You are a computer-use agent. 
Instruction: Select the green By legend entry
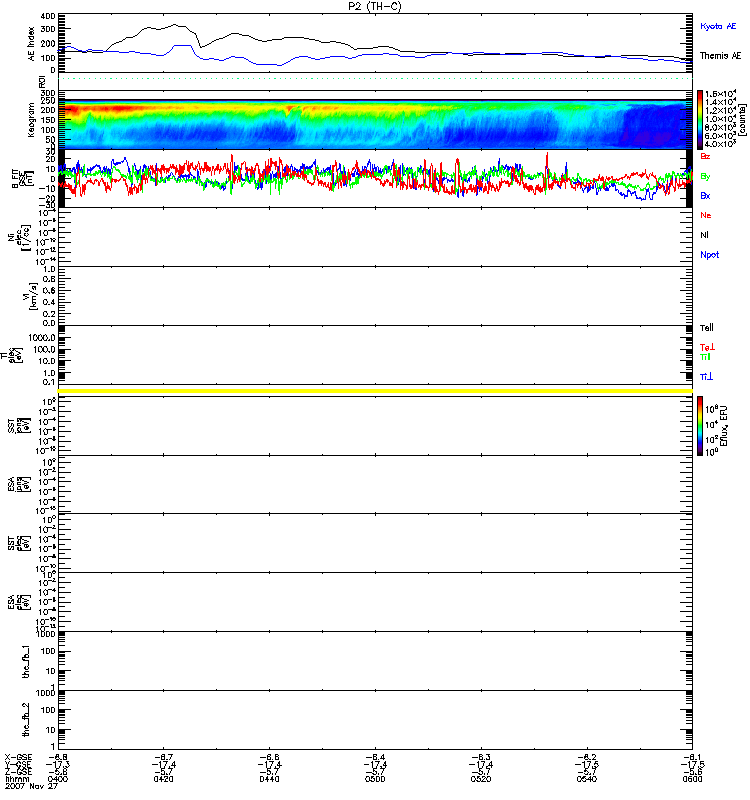tap(705, 177)
